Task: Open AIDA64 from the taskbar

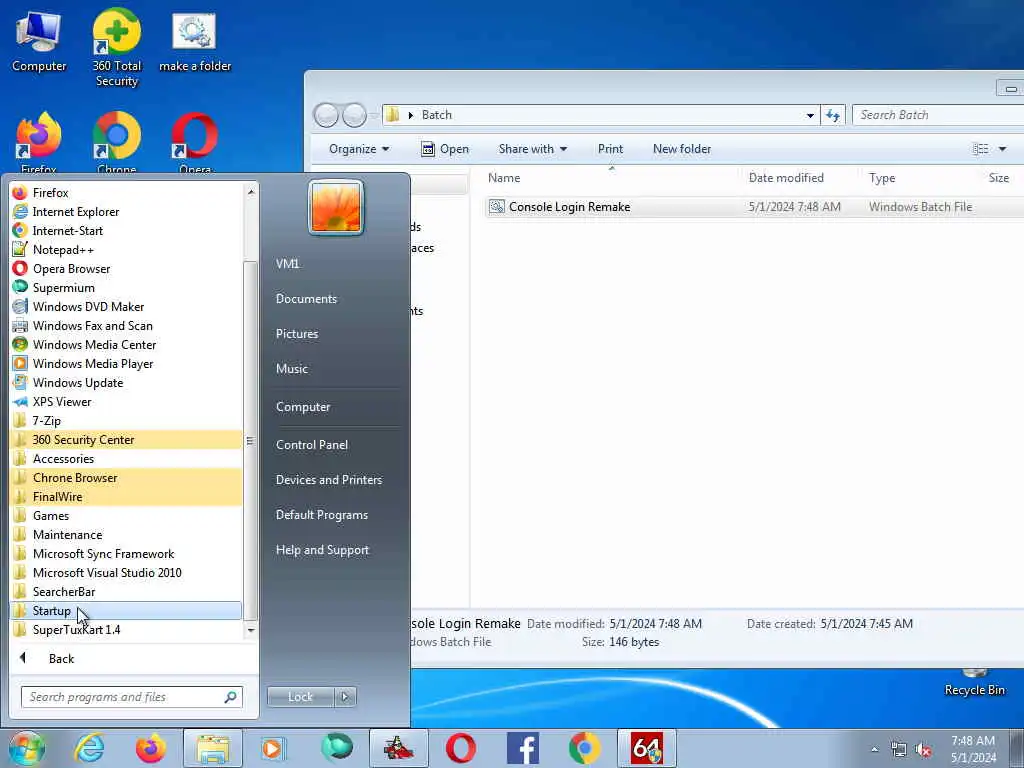Action: click(647, 748)
